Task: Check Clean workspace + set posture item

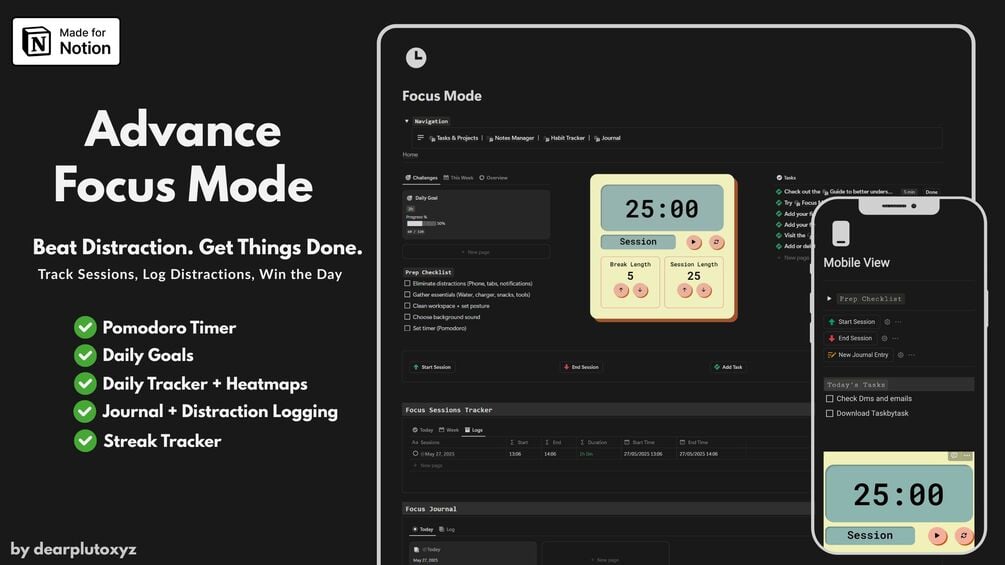Action: pyautogui.click(x=407, y=306)
